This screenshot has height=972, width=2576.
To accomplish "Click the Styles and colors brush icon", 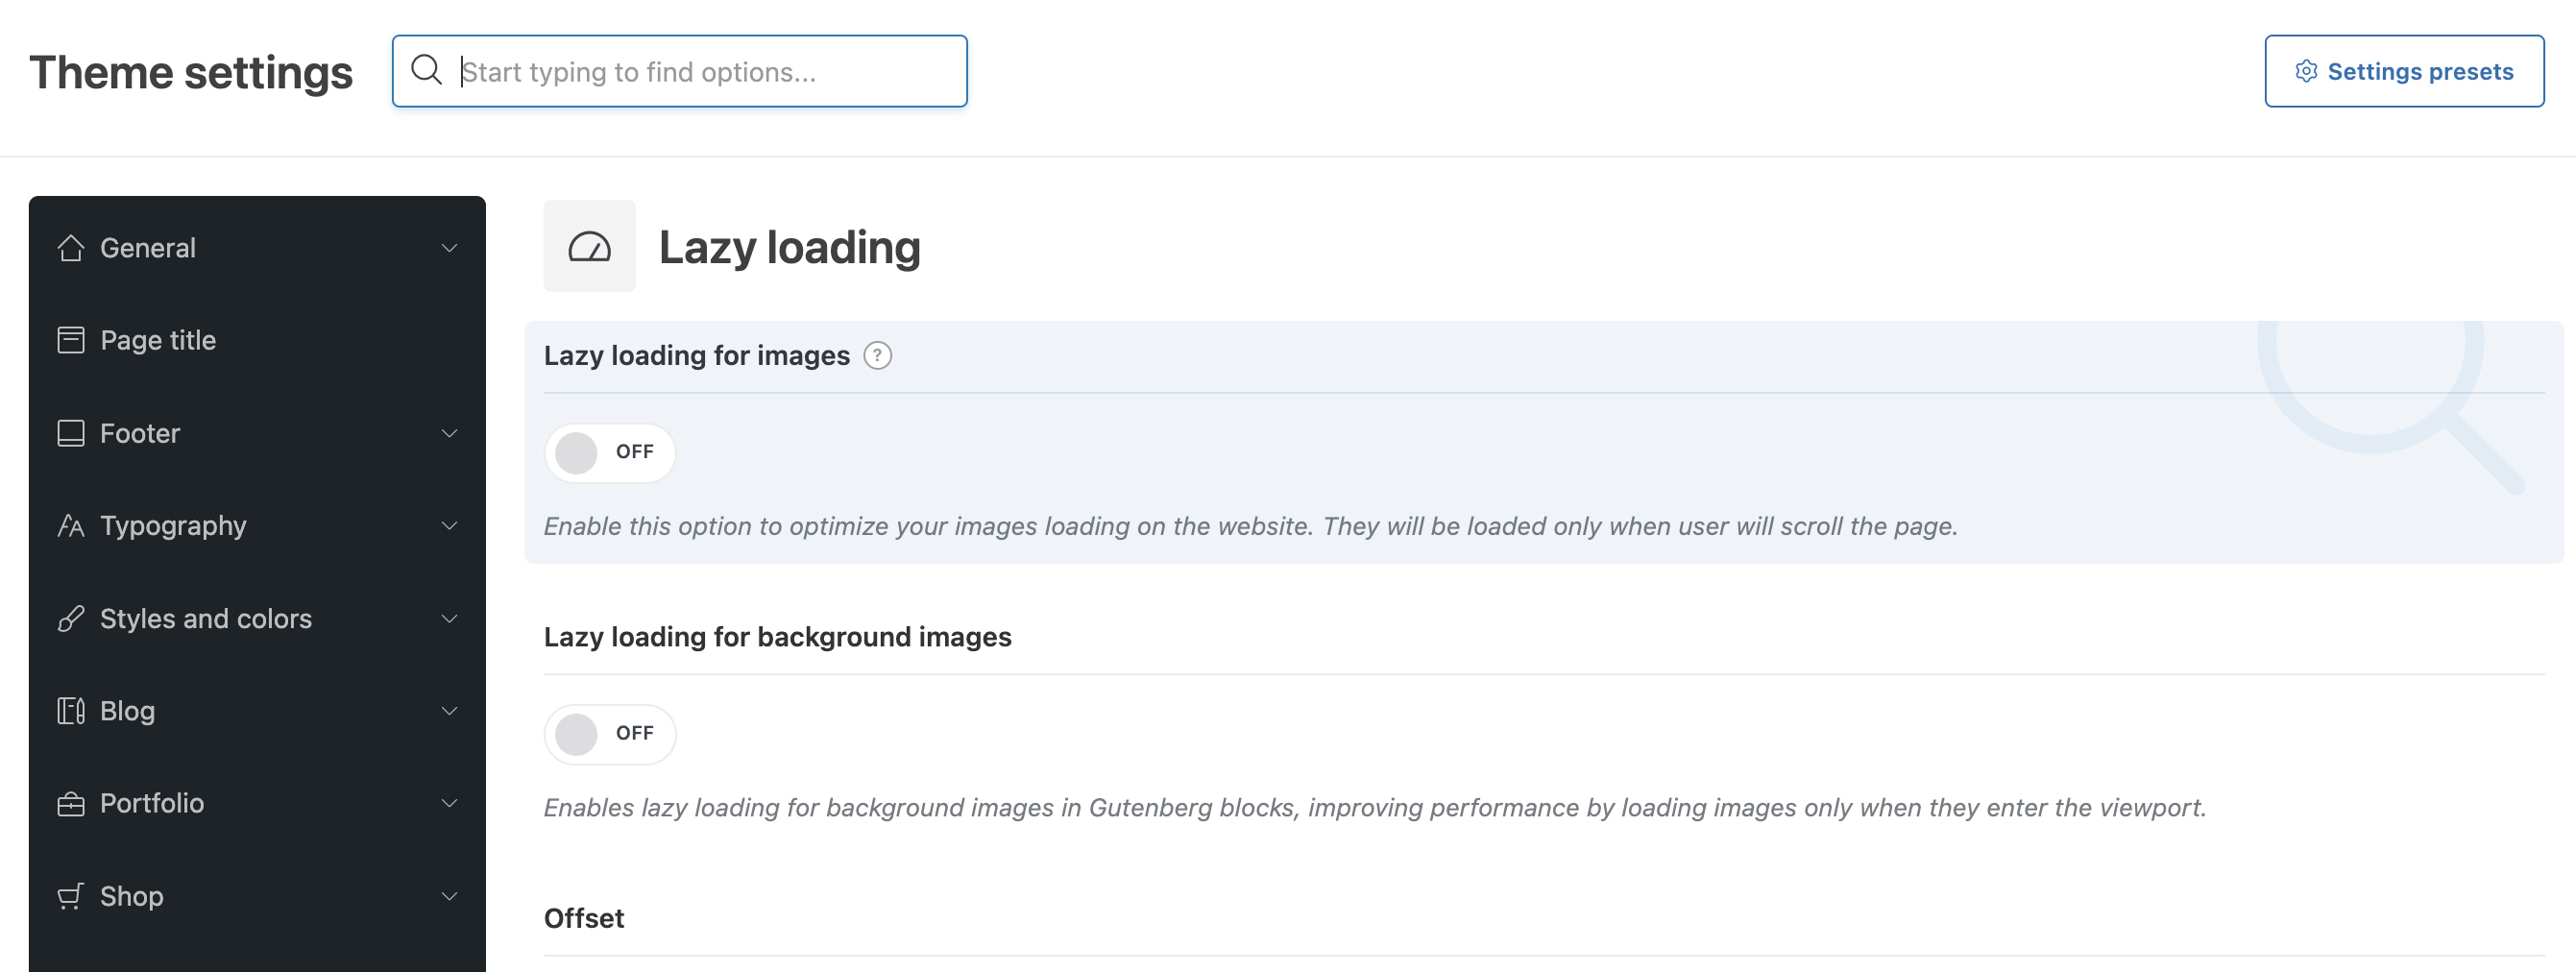I will pyautogui.click(x=70, y=619).
